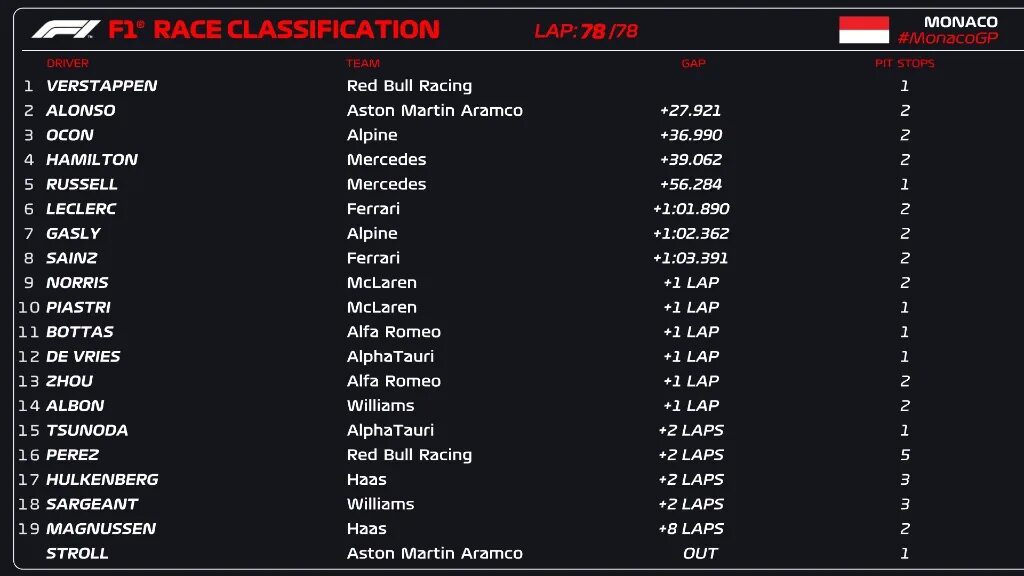Click the F1 logo
Viewport: 1024px width, 576px height.
pyautogui.click(x=66, y=29)
